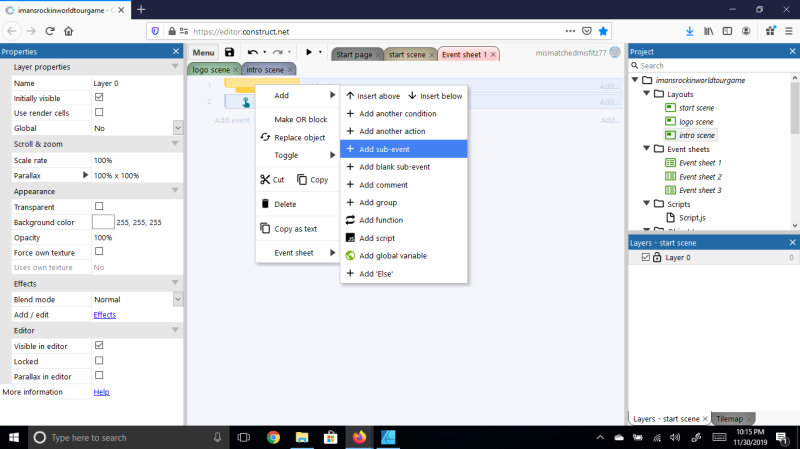Open the Menu button in the editor

click(203, 53)
